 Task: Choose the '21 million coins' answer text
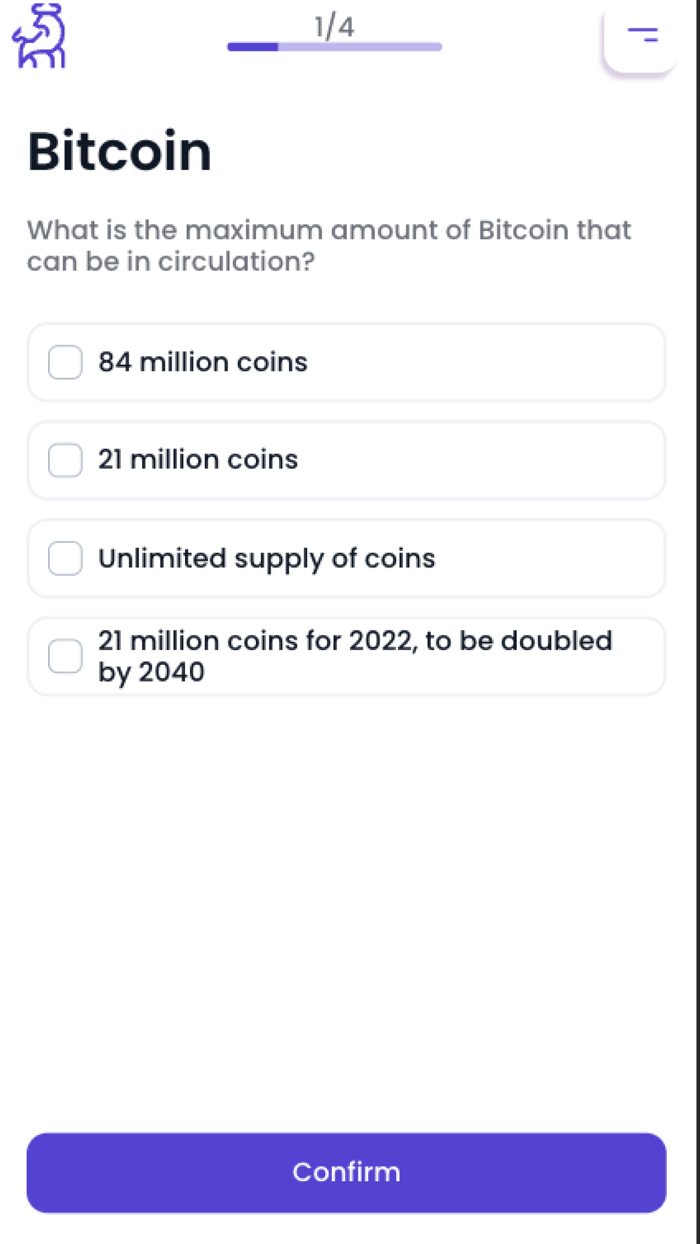tap(198, 460)
